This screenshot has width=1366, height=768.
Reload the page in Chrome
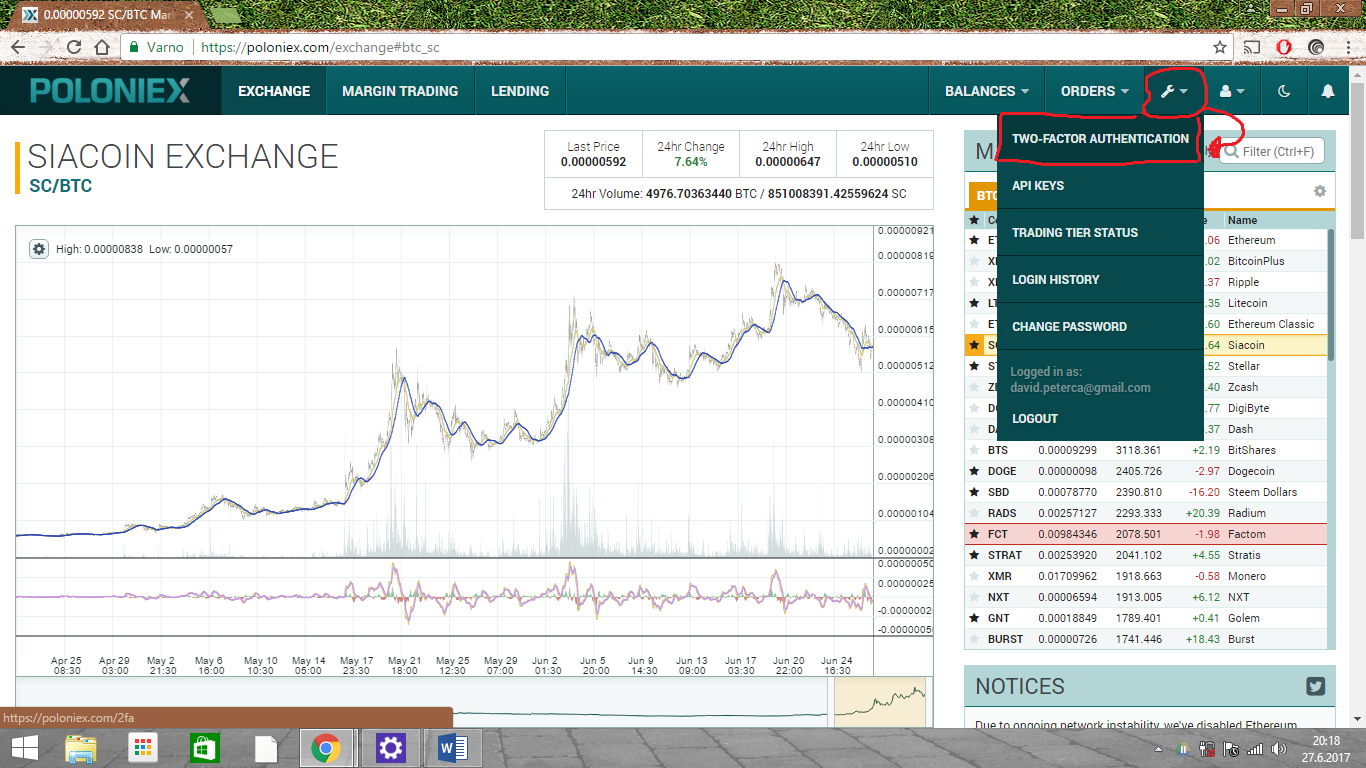tap(74, 47)
